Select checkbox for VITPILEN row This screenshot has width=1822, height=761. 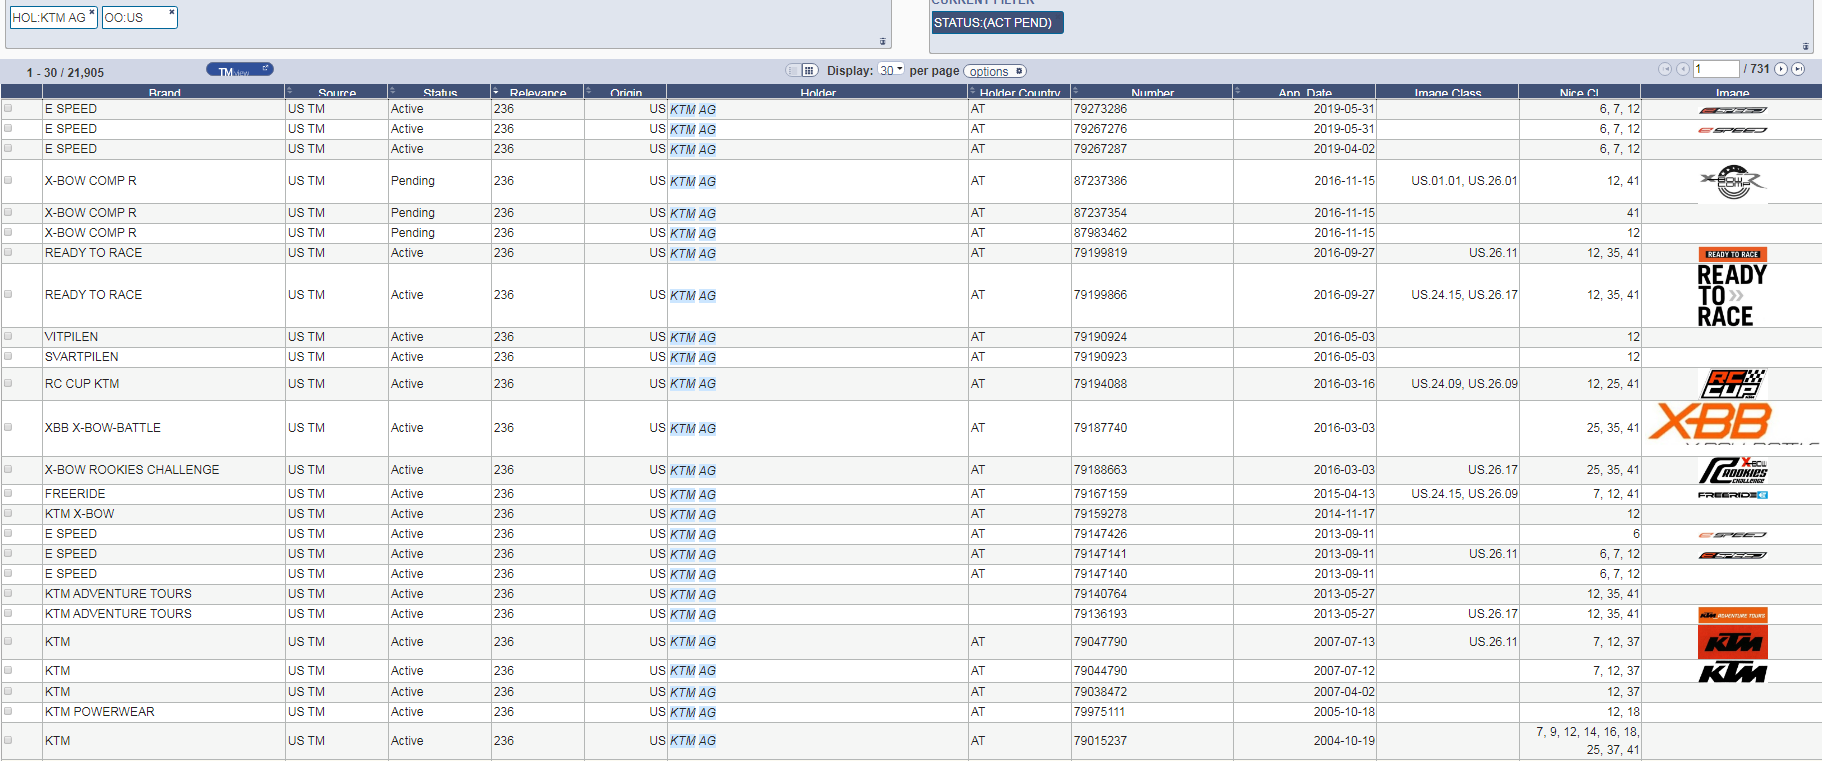(x=8, y=336)
